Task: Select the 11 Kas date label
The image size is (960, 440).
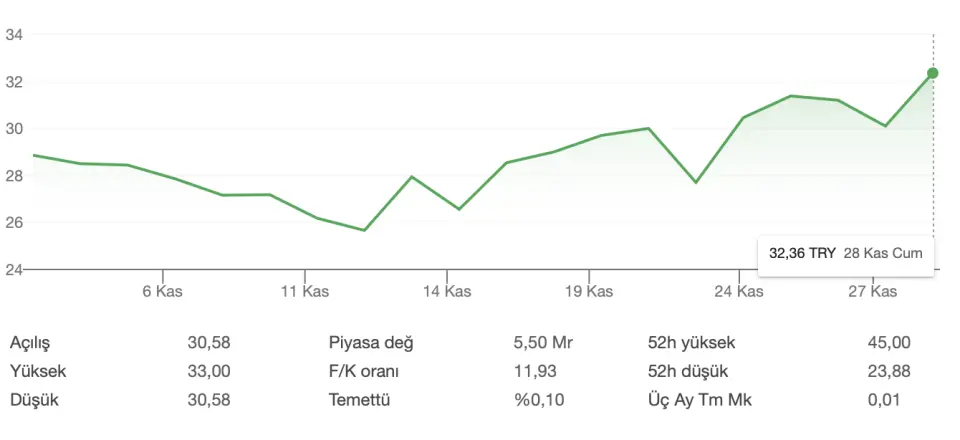Action: [x=305, y=292]
